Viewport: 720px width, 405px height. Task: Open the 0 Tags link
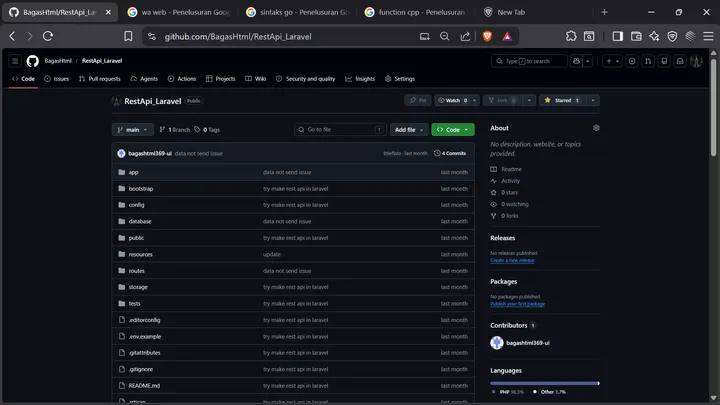(x=207, y=130)
